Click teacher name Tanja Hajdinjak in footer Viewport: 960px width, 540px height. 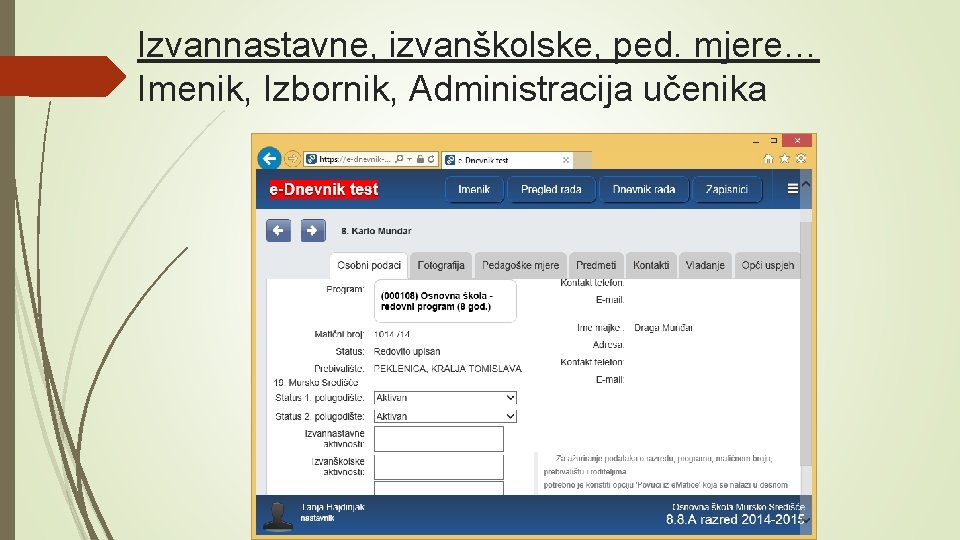pos(332,507)
